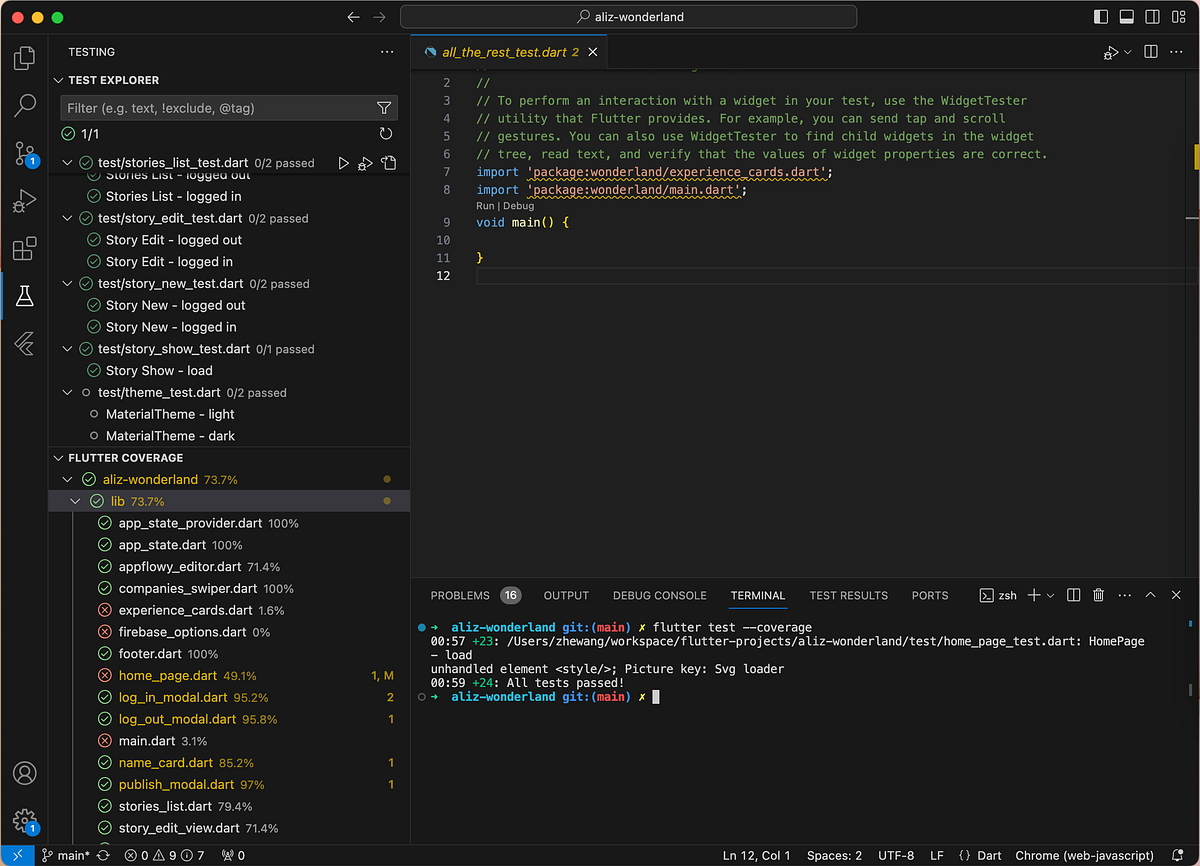Run tests in stories_list_test.dart
This screenshot has height=866, width=1200.
click(344, 163)
